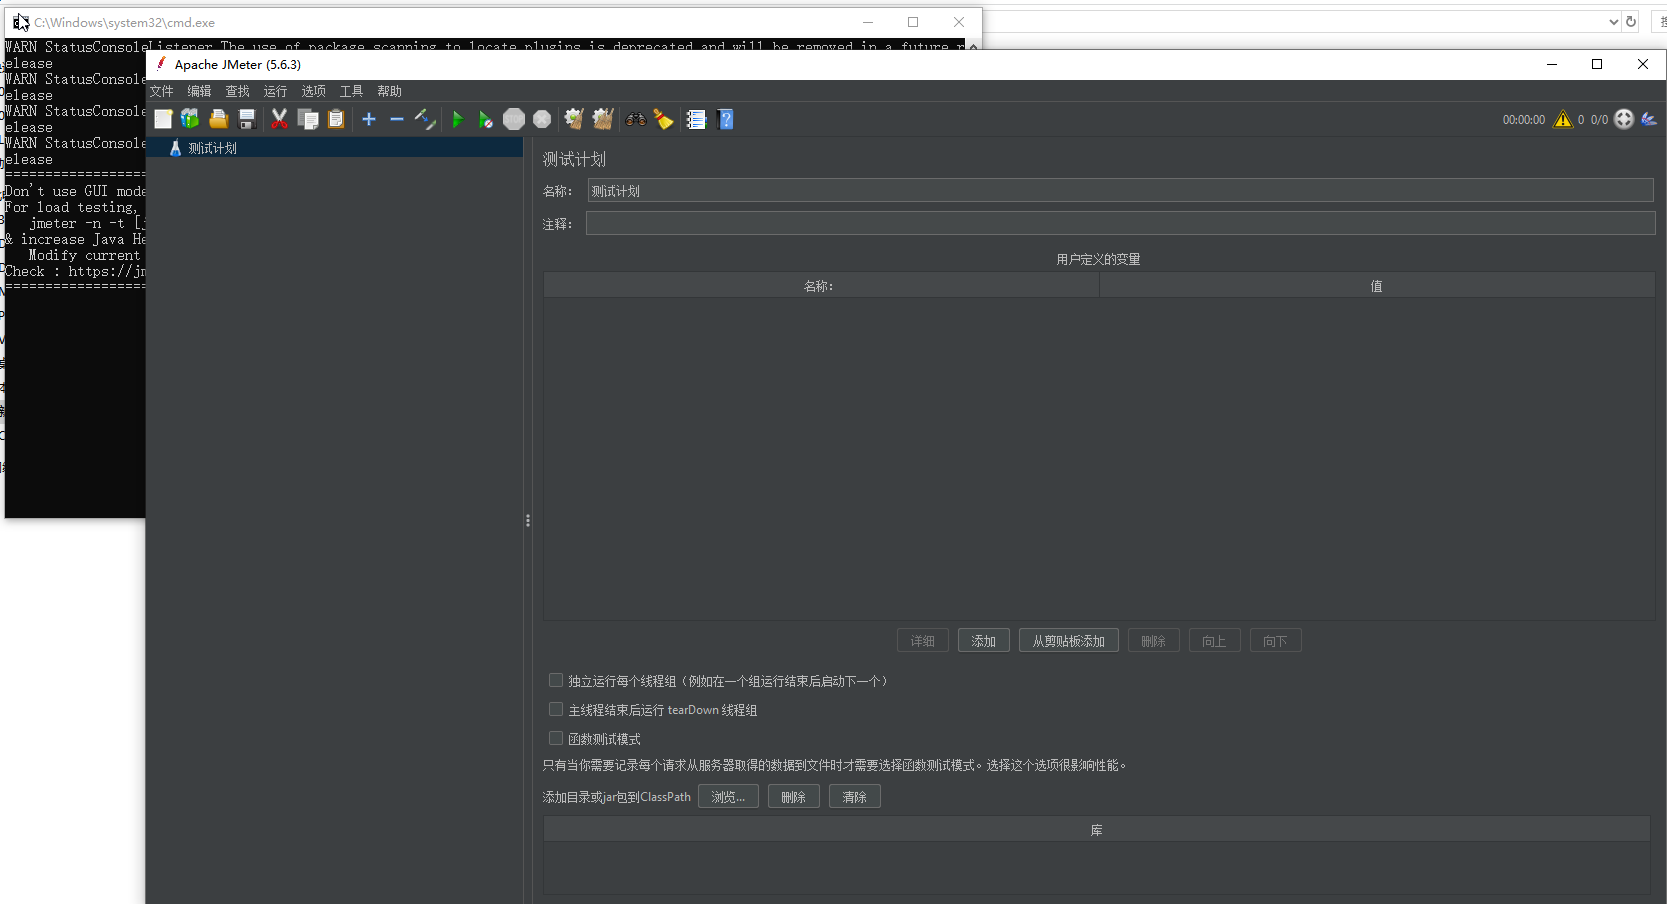
Task: Open the search dialog with the binoculars icon
Action: coord(635,119)
